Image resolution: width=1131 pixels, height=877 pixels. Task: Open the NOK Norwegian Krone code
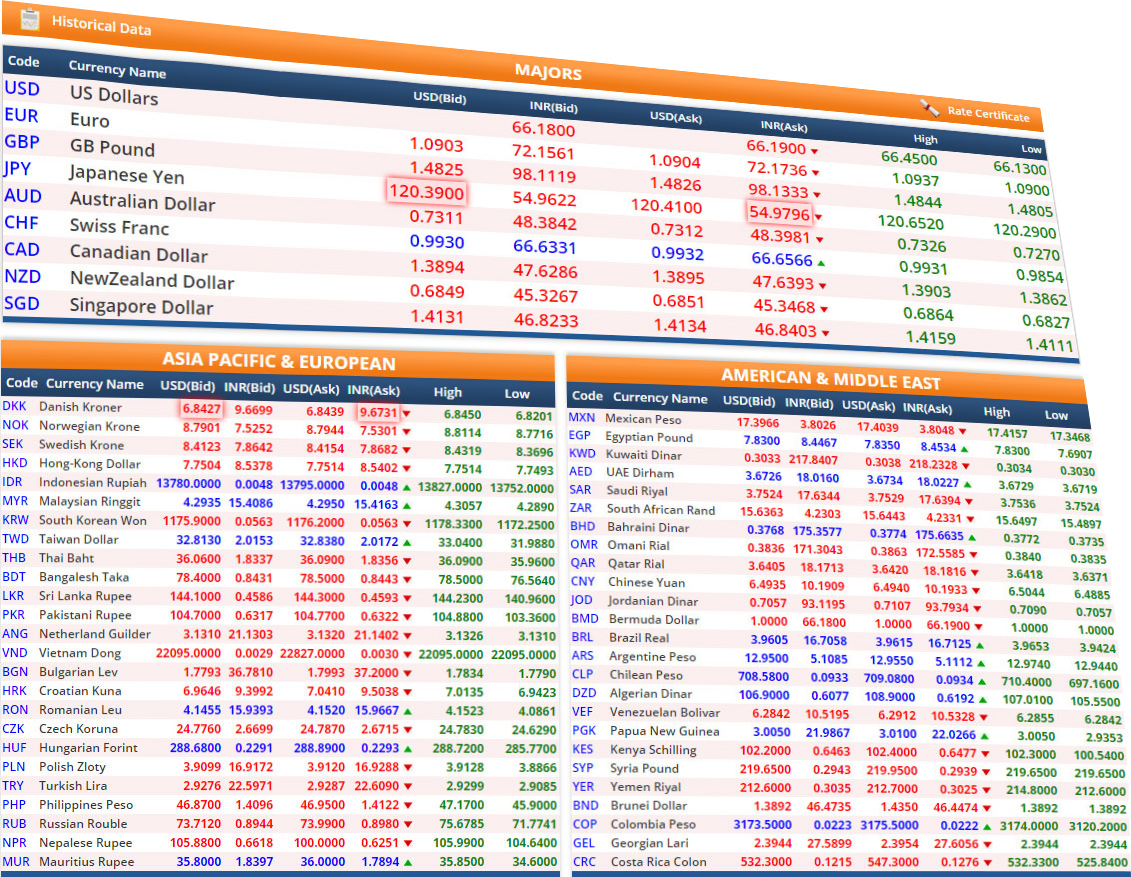[16, 426]
